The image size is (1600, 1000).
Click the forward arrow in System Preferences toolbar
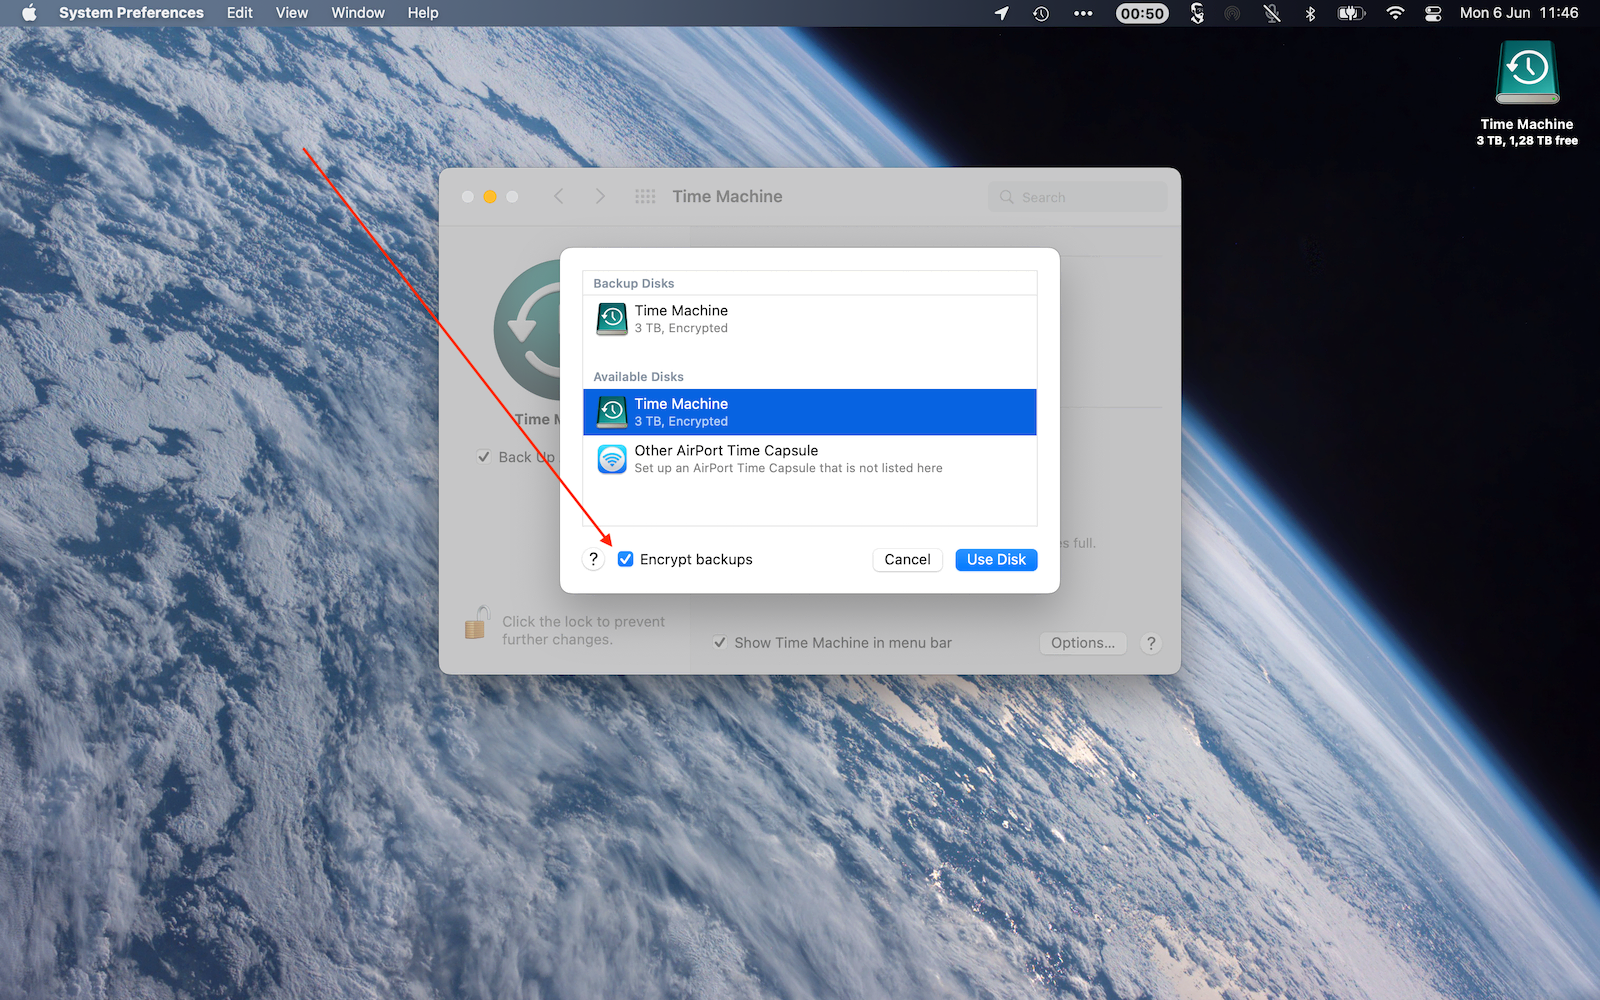pos(600,196)
